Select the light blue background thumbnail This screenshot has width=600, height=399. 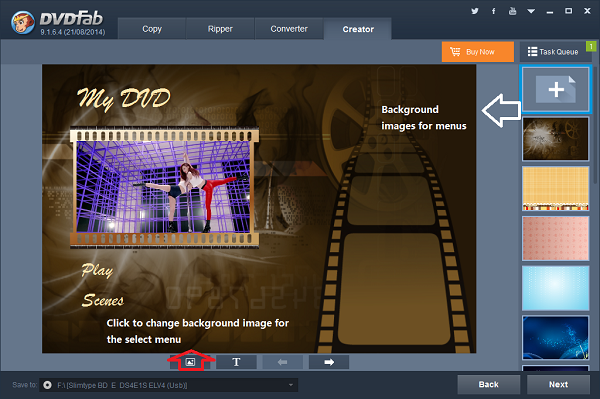555,288
